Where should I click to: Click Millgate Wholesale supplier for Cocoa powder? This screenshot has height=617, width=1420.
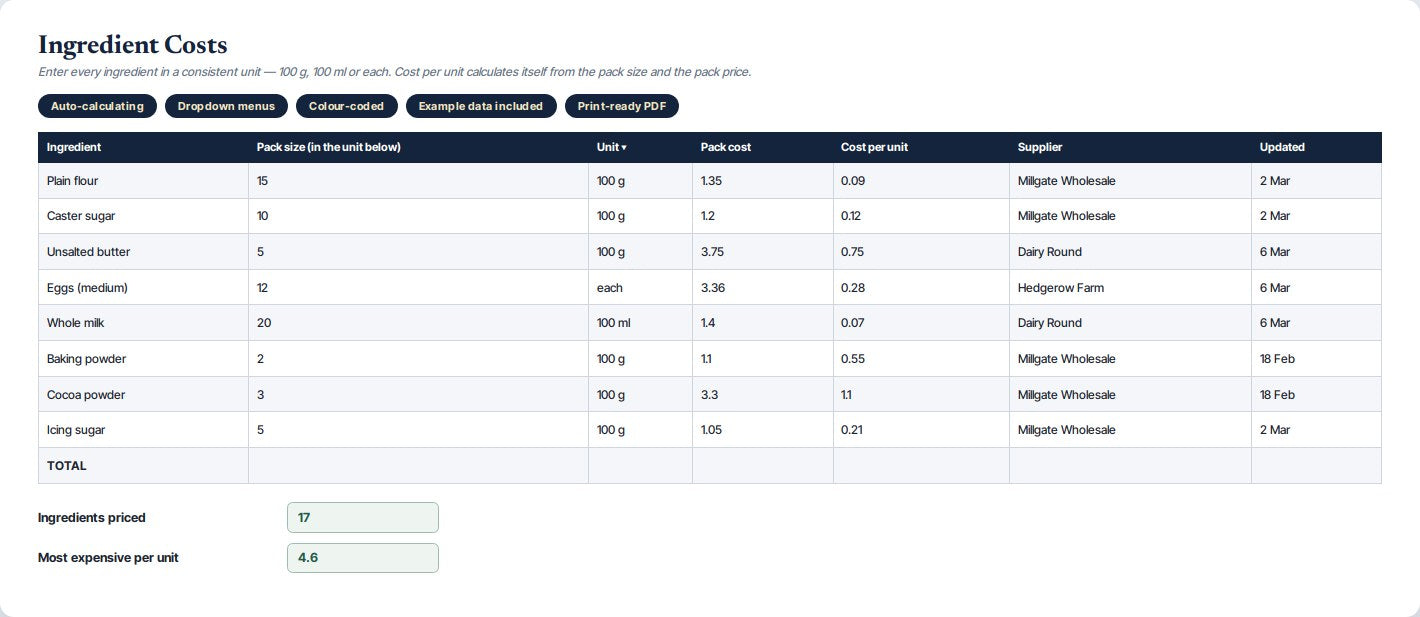coord(1130,395)
